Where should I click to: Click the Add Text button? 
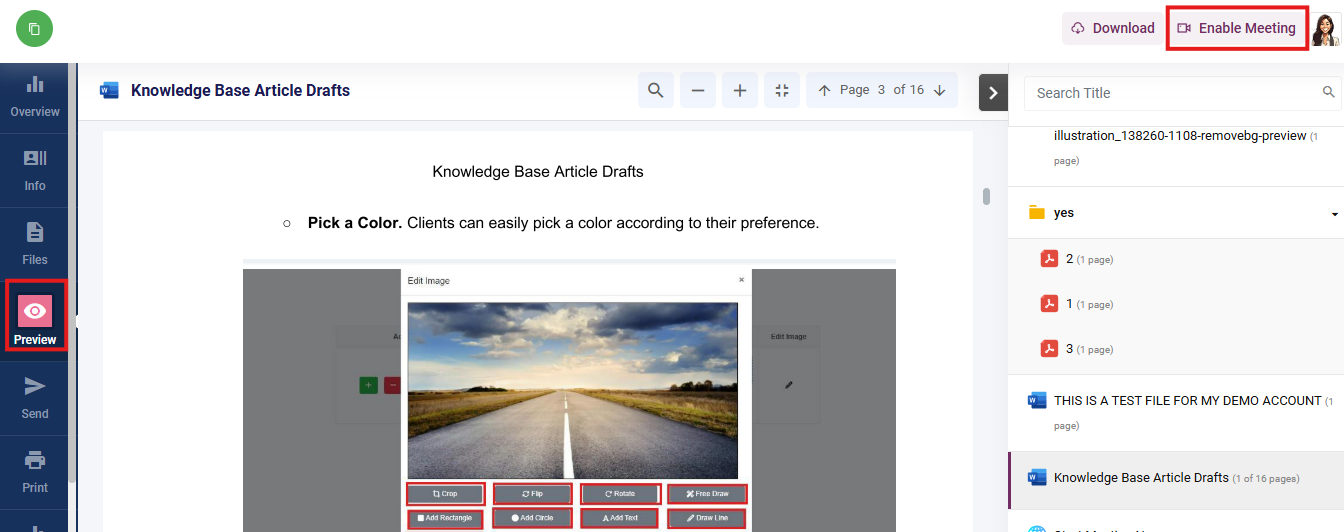620,518
